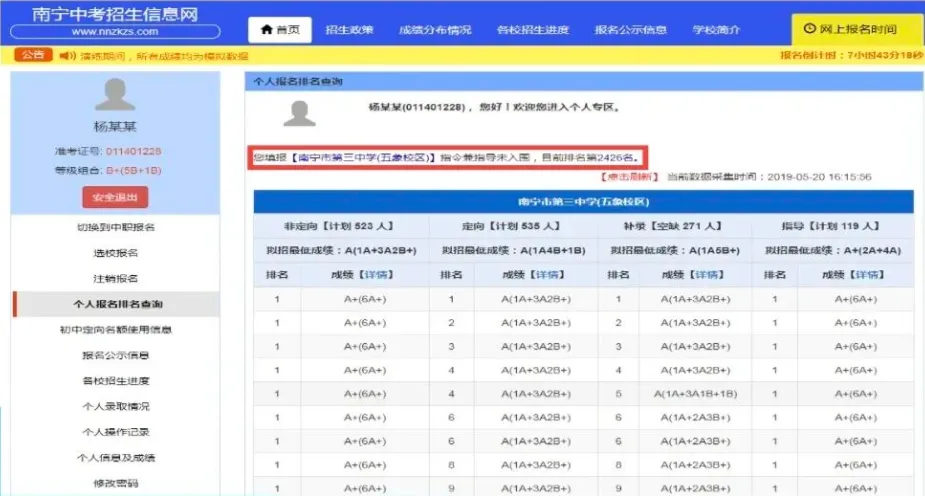Click the 补录【空缺 271 人】 header
This screenshot has width=925, height=496.
[674, 226]
